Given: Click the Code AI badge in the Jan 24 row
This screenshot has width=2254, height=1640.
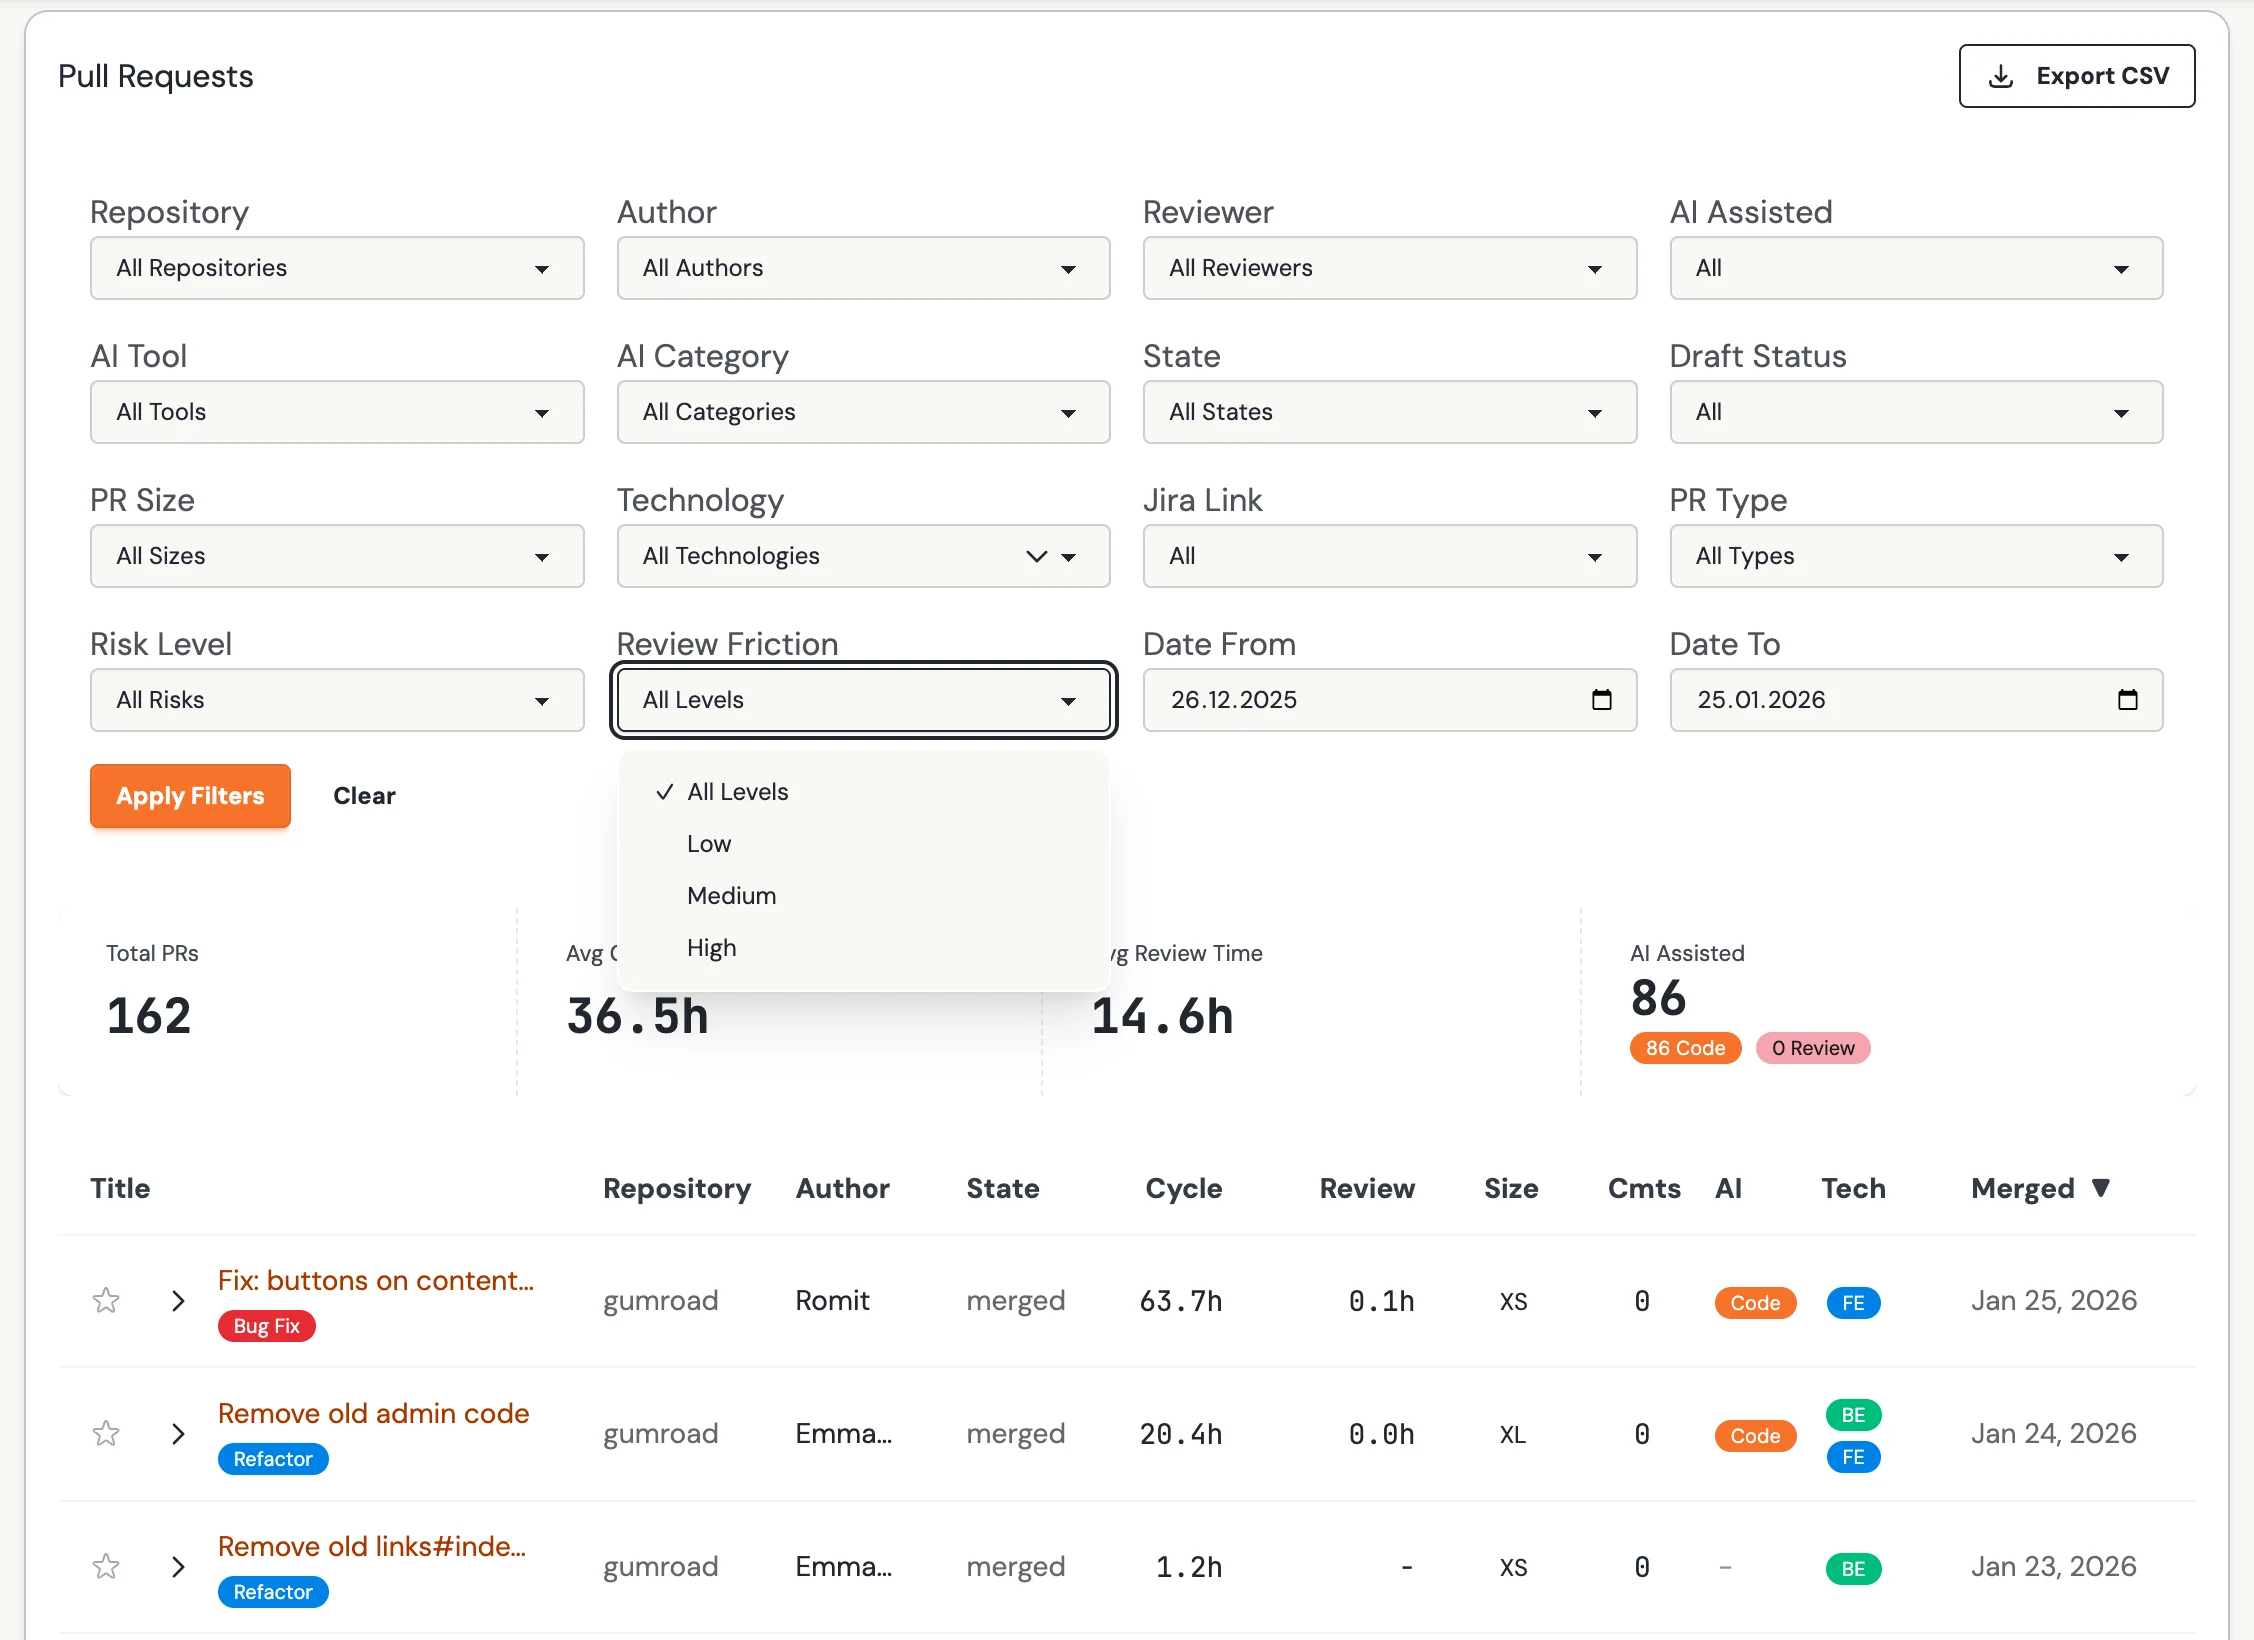Looking at the screenshot, I should click(x=1755, y=1435).
